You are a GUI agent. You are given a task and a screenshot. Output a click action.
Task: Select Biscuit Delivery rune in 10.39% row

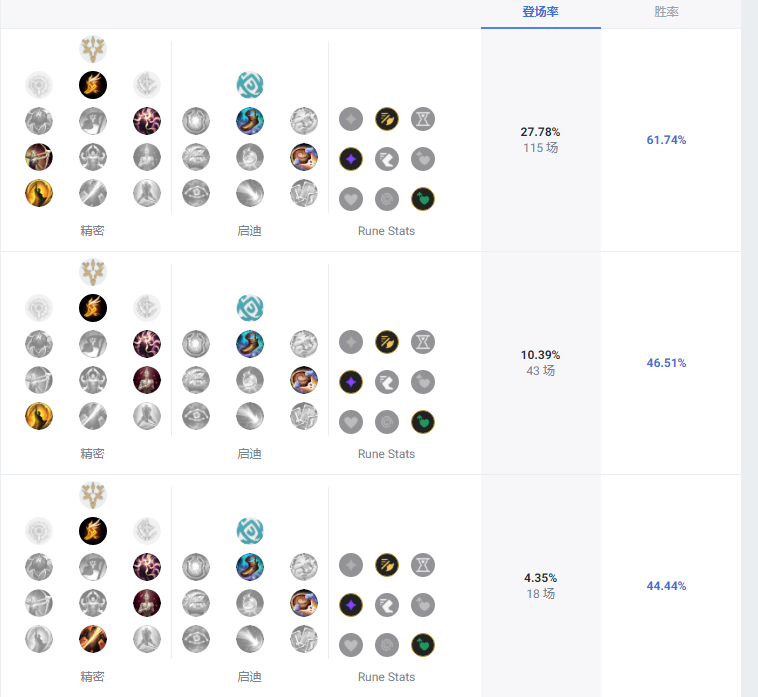pos(304,380)
